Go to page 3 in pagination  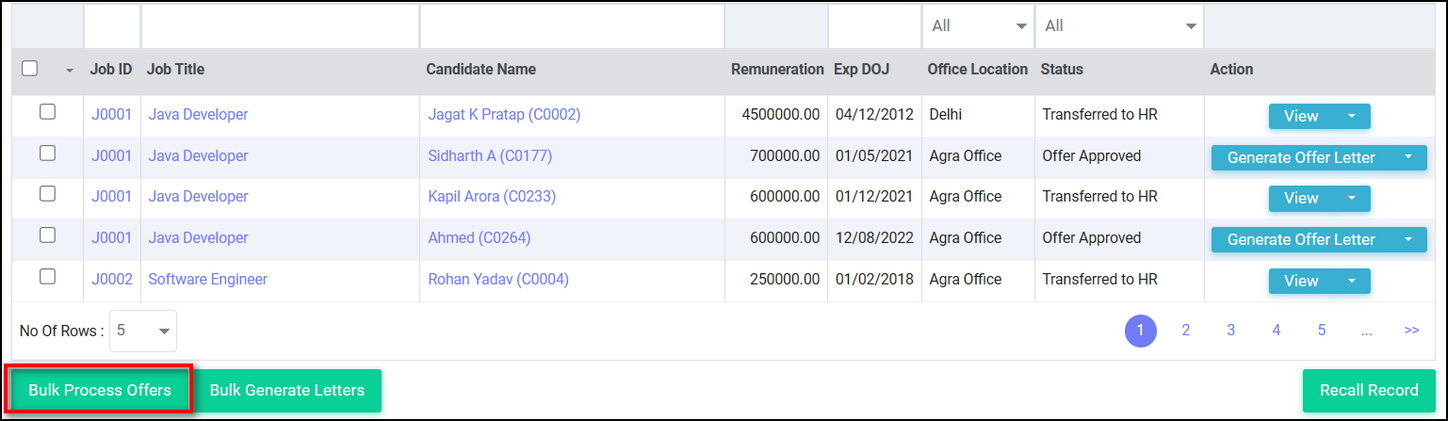tap(1231, 330)
